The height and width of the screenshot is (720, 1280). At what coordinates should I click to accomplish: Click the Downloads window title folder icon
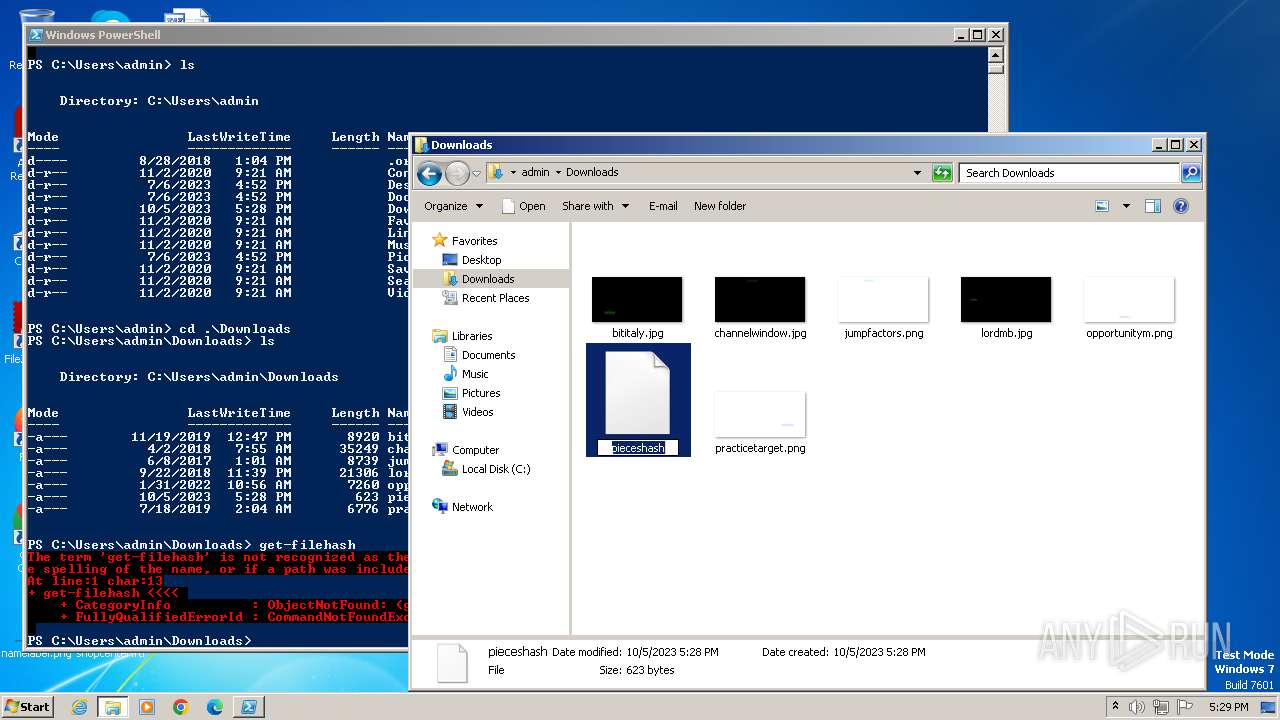[x=422, y=144]
